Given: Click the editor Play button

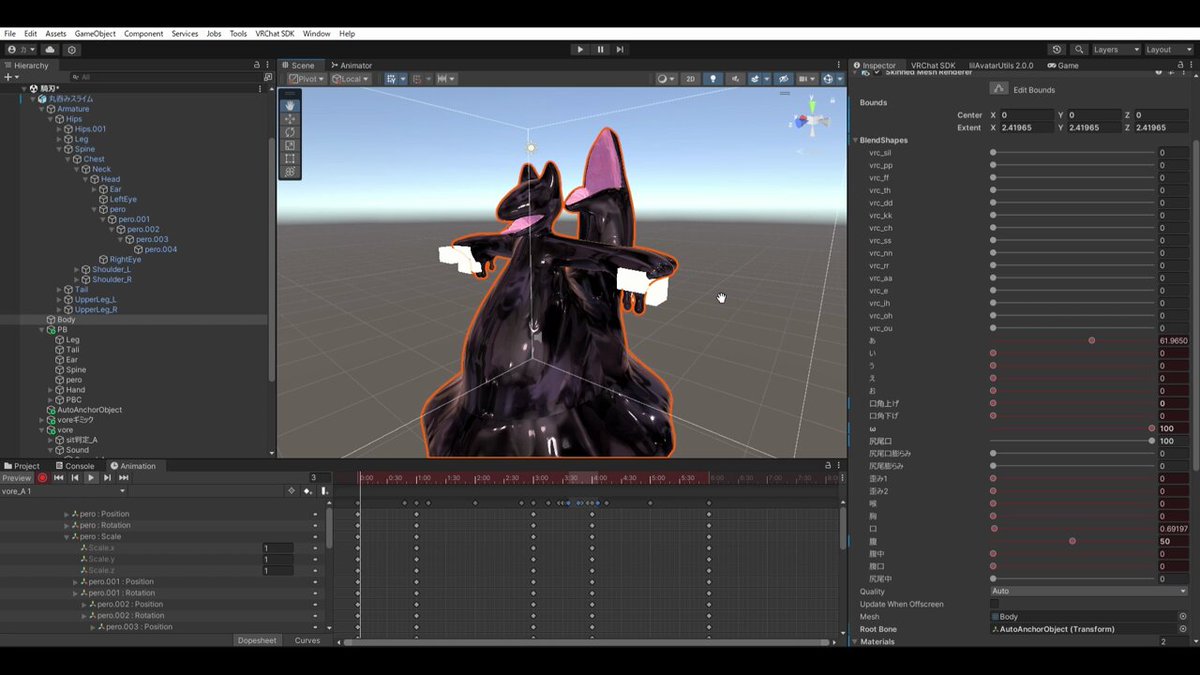Looking at the screenshot, I should pos(580,49).
